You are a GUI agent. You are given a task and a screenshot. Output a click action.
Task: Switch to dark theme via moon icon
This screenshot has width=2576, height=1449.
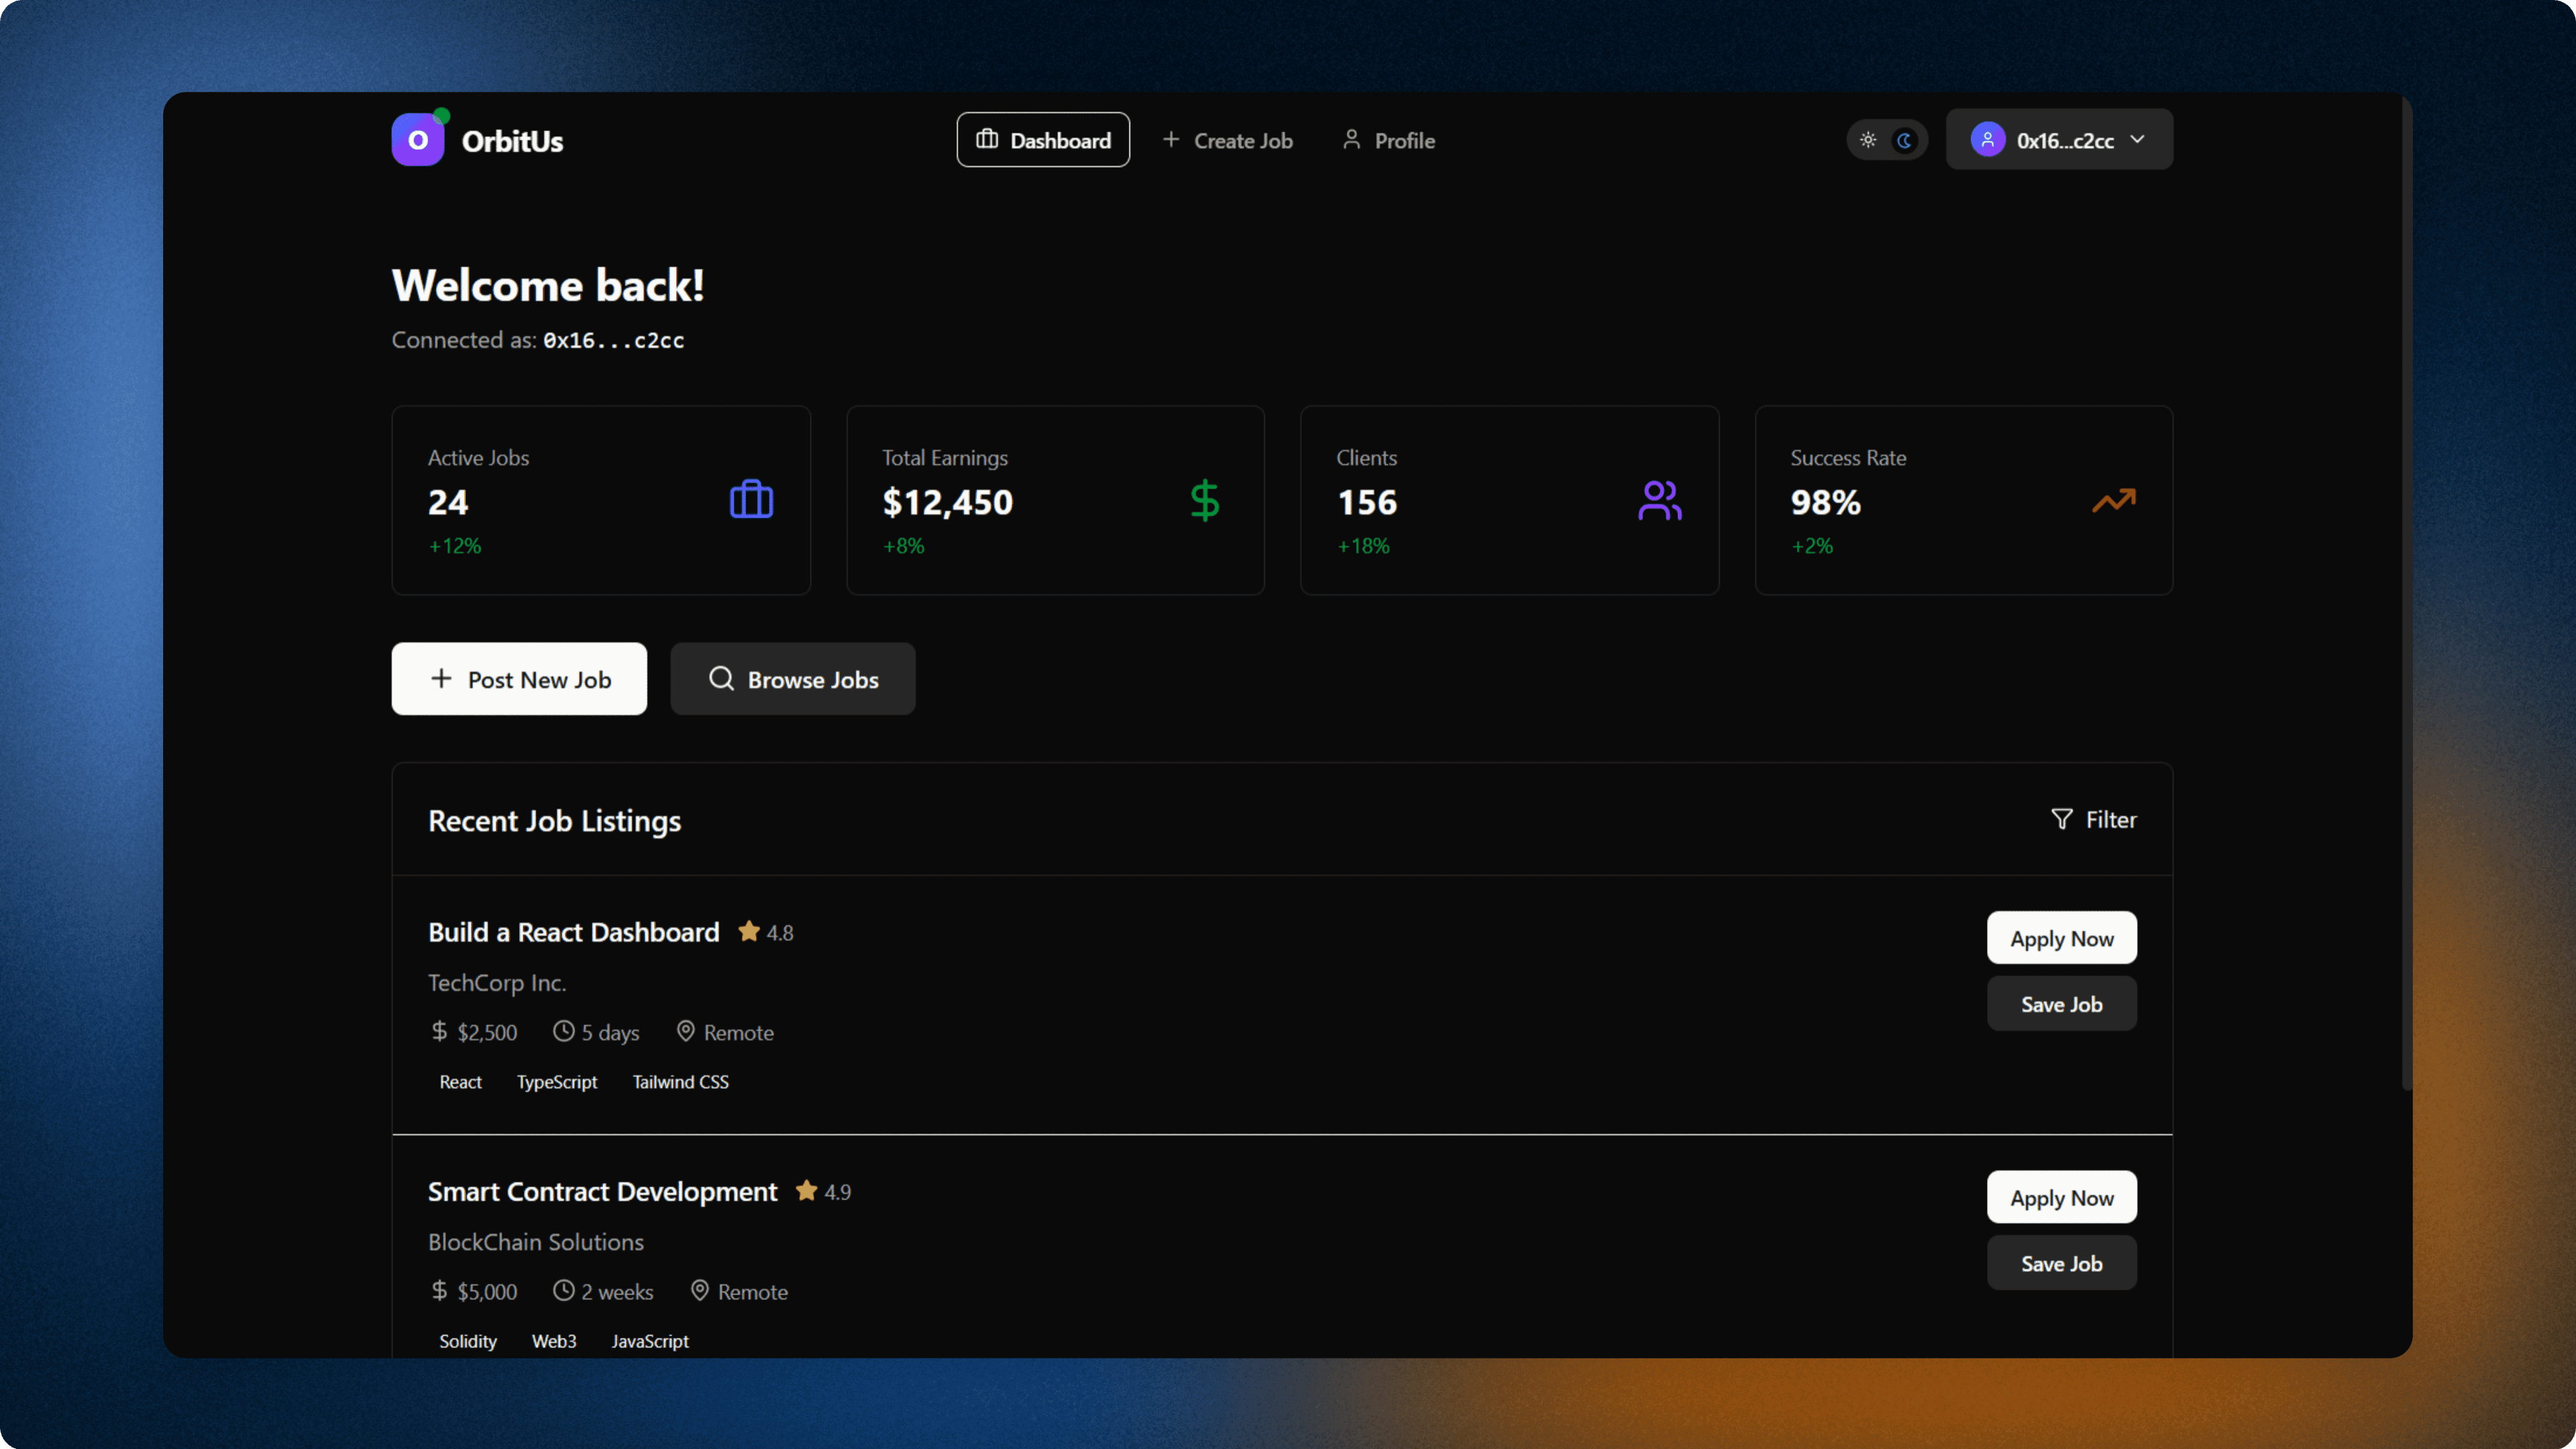click(1905, 140)
